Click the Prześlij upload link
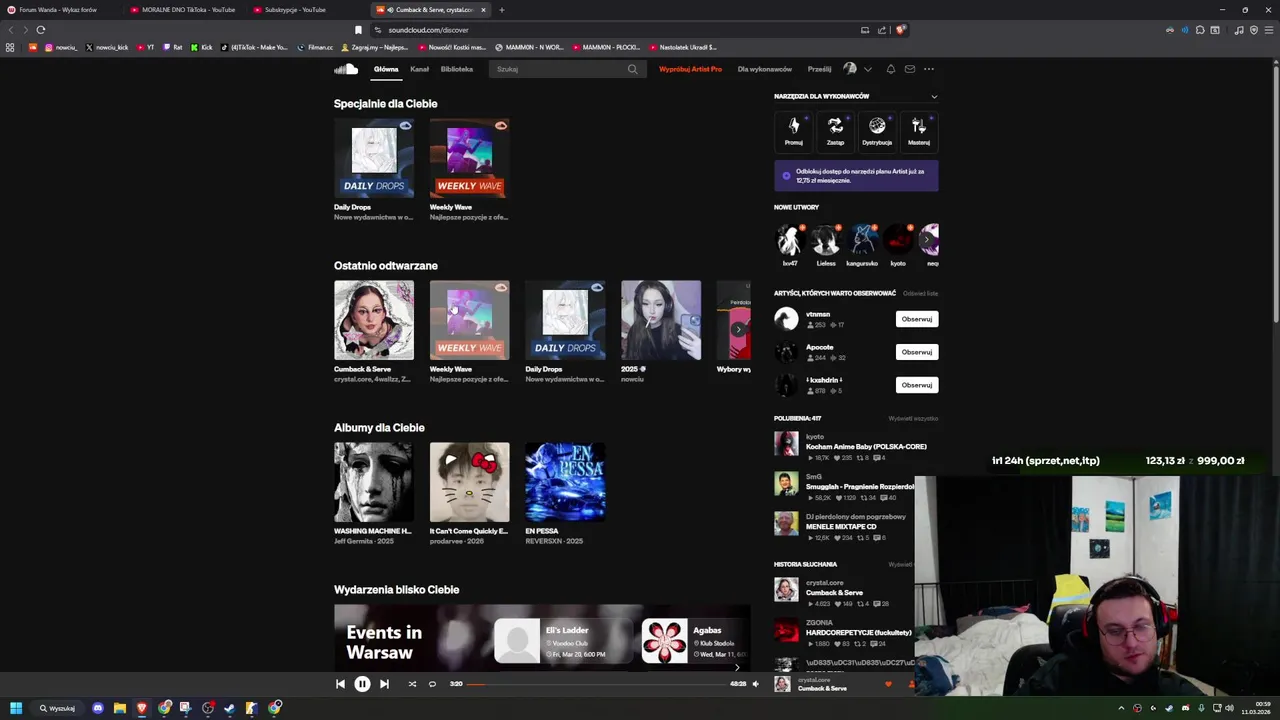This screenshot has width=1280, height=720. pos(819,69)
